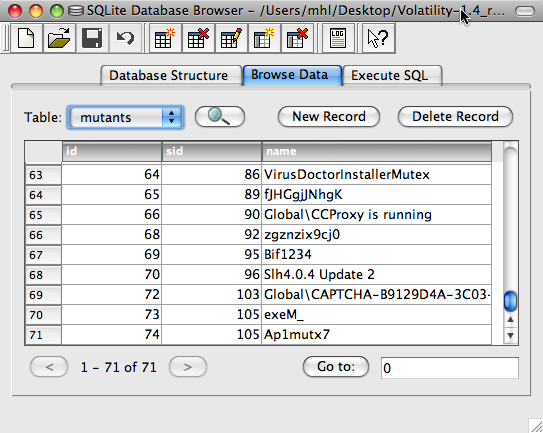The height and width of the screenshot is (433, 543).
Task: Click the Delete Index toolbar icon
Action: [x=297, y=38]
